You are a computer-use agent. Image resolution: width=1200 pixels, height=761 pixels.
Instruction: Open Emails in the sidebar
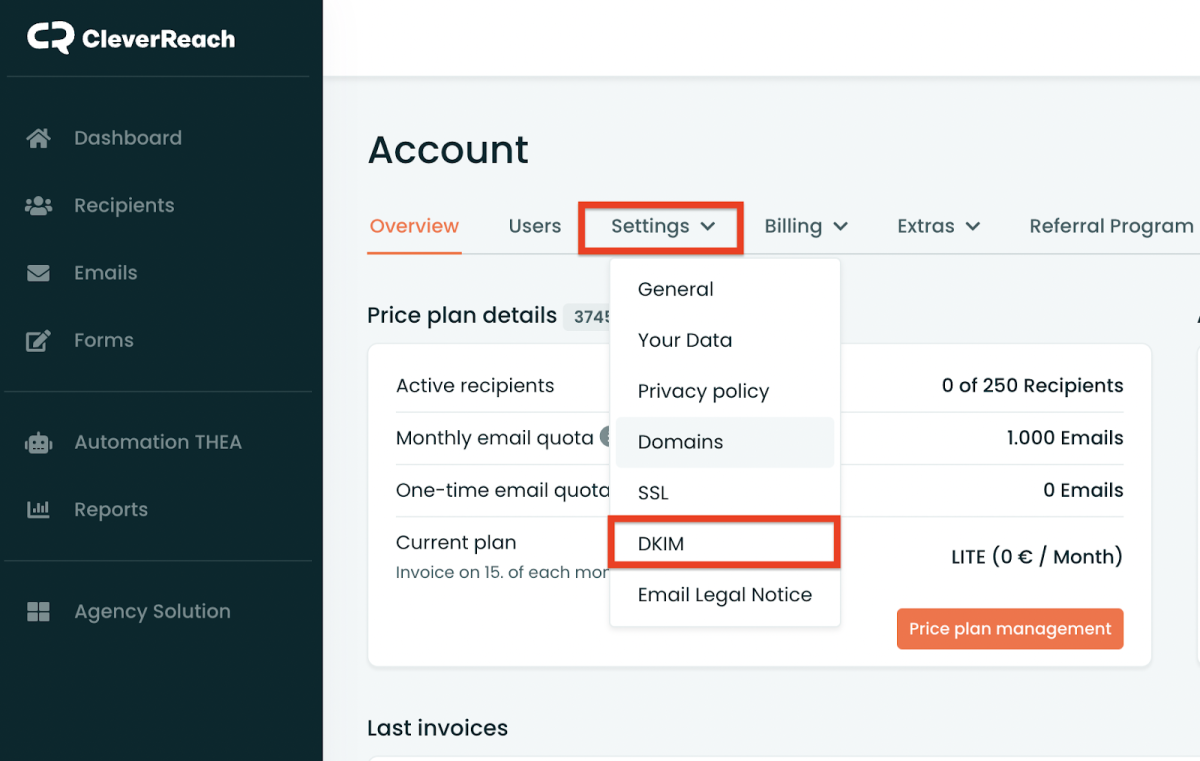tap(106, 273)
